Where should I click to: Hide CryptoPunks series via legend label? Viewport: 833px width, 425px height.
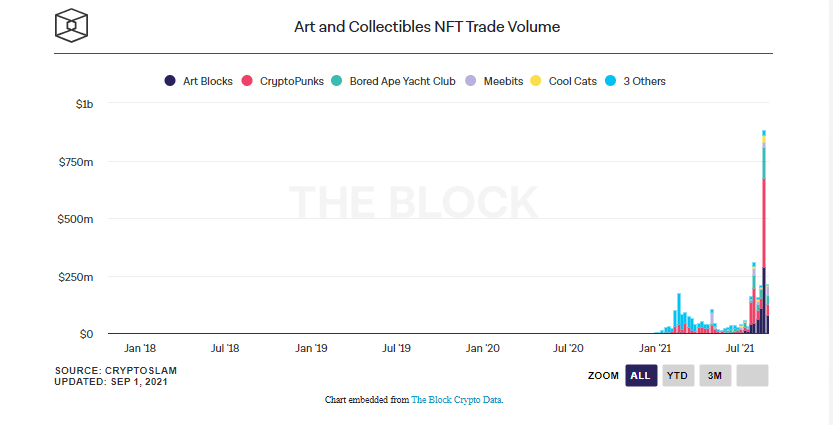coord(292,81)
